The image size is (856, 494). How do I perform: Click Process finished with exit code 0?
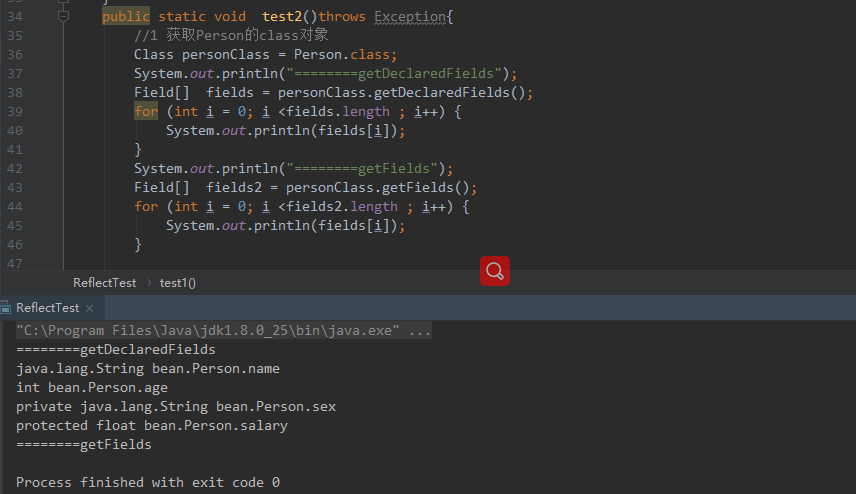(x=148, y=483)
